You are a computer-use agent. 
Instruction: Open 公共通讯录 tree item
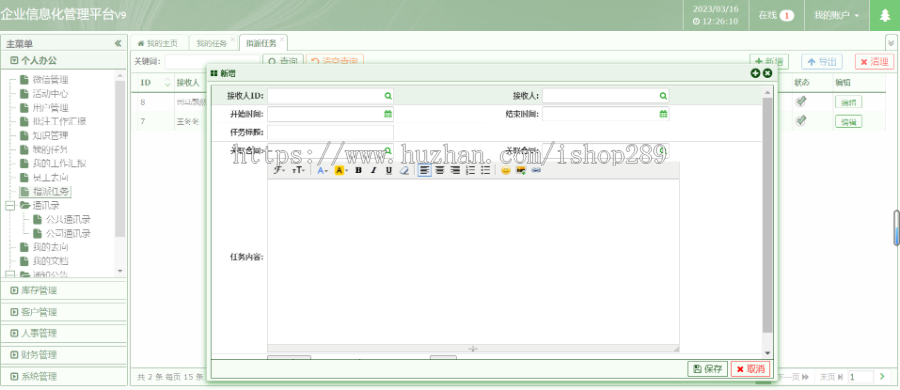68,219
